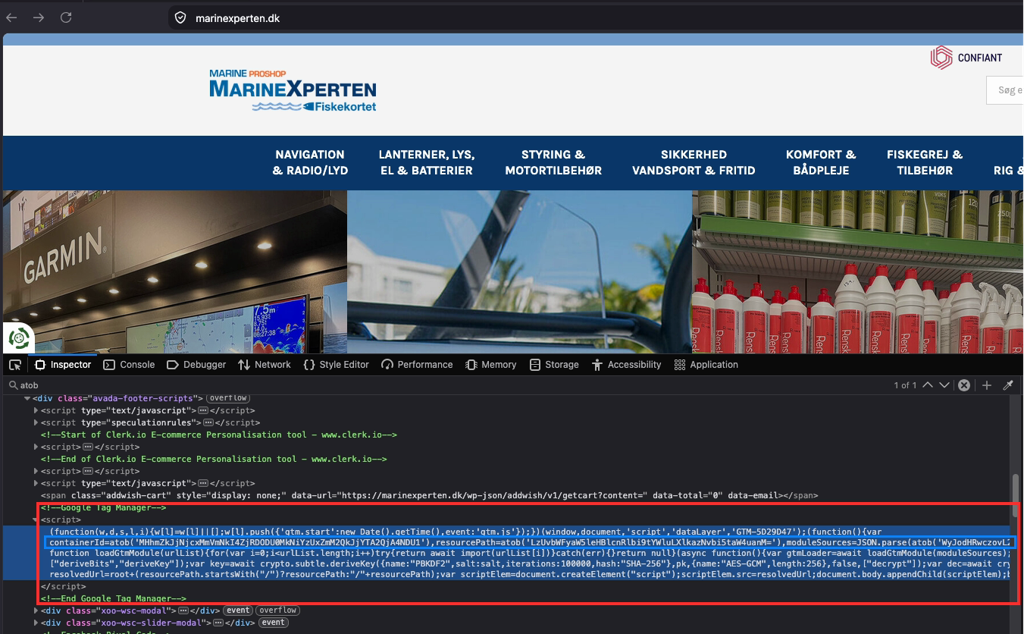Select the 'End Google Tag Manager' comment

click(x=114, y=598)
